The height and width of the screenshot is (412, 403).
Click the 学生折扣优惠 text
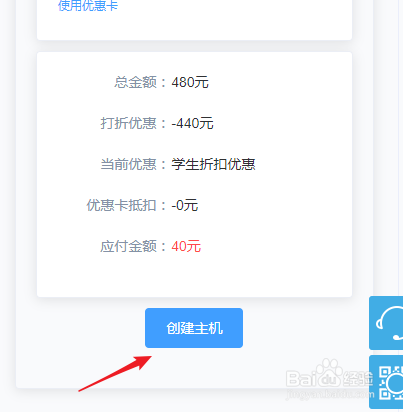[213, 164]
